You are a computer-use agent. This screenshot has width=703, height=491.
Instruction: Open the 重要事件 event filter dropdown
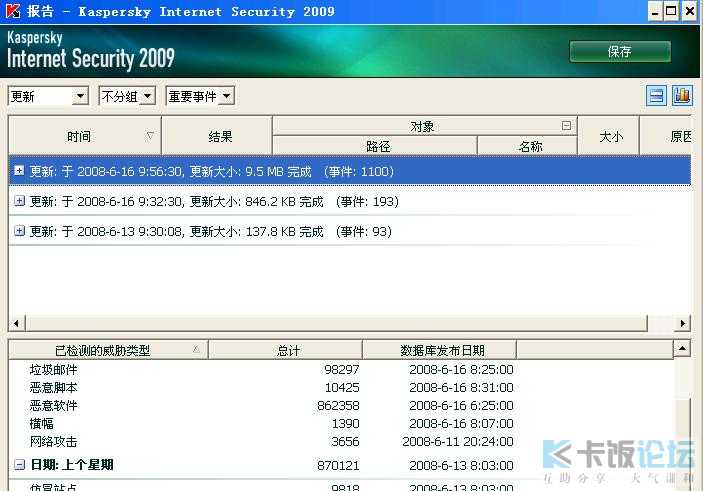click(200, 96)
